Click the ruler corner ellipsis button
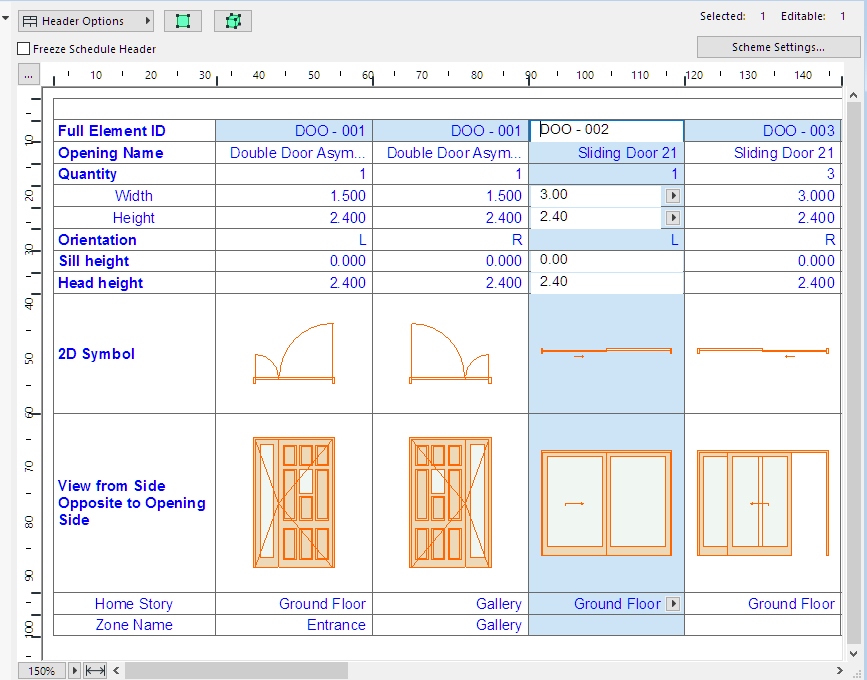 pyautogui.click(x=28, y=75)
